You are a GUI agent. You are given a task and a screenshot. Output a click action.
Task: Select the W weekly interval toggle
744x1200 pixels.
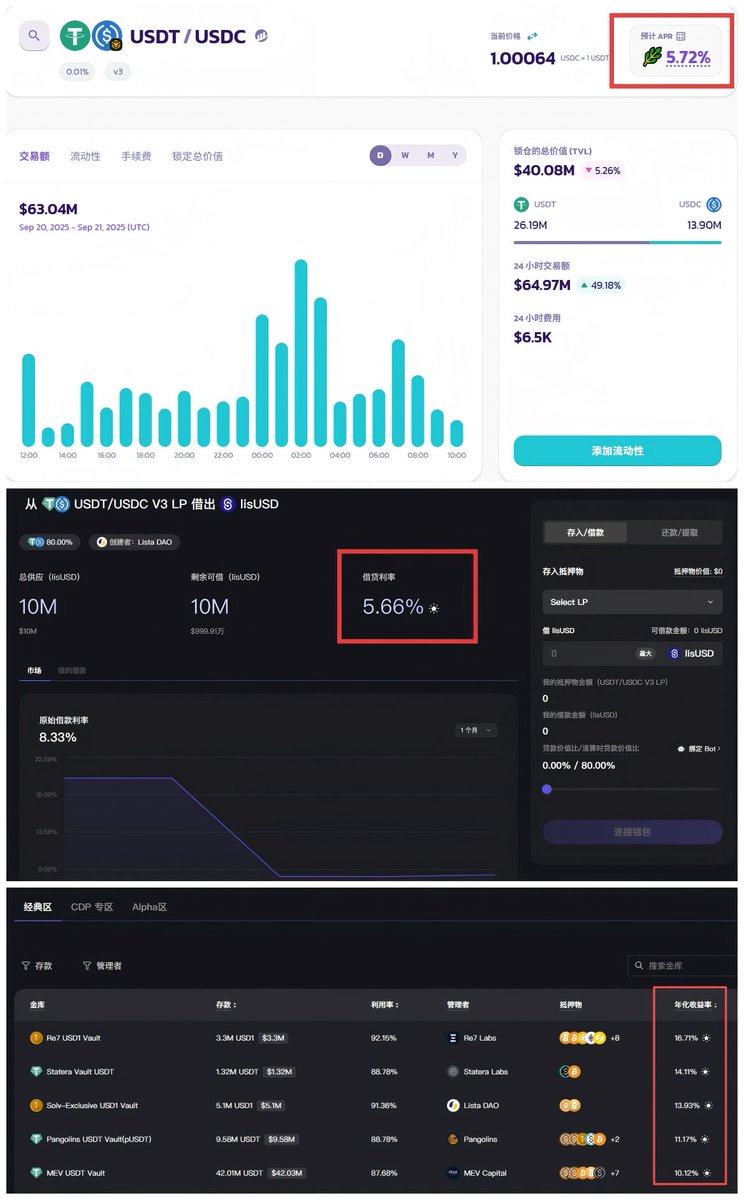pyautogui.click(x=405, y=155)
